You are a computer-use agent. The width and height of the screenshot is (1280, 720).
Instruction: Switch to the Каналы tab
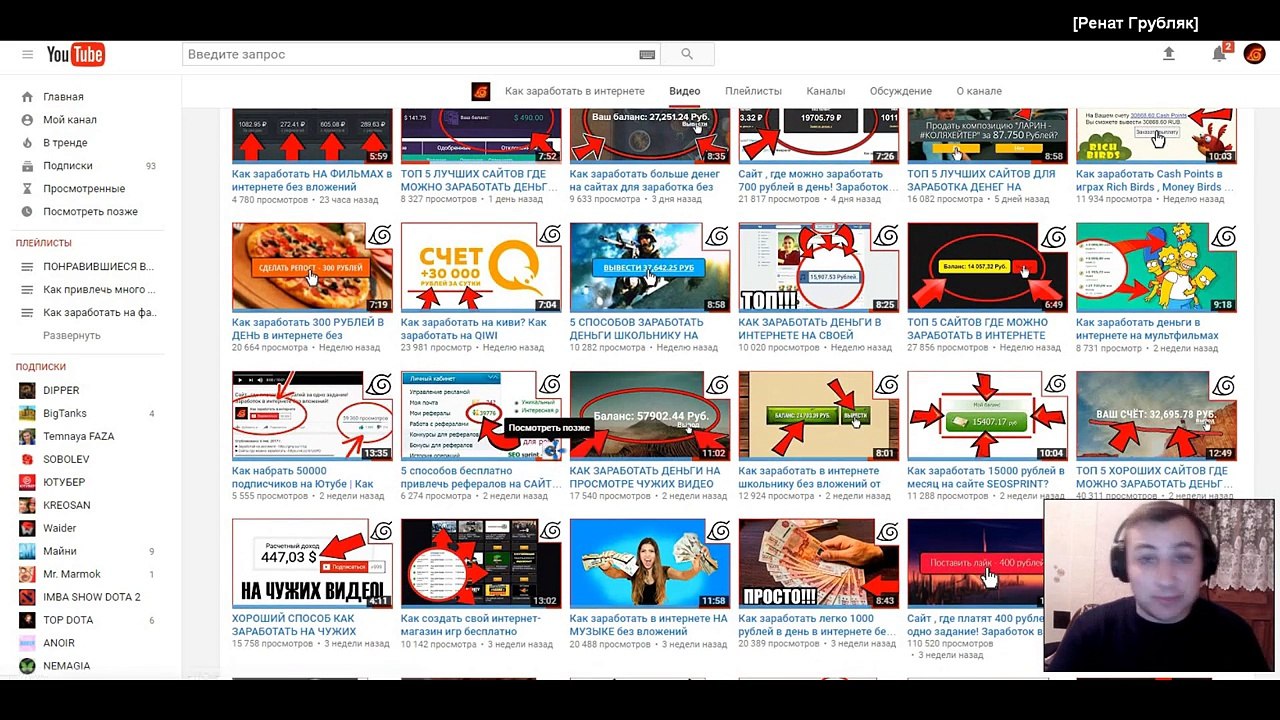[x=826, y=91]
